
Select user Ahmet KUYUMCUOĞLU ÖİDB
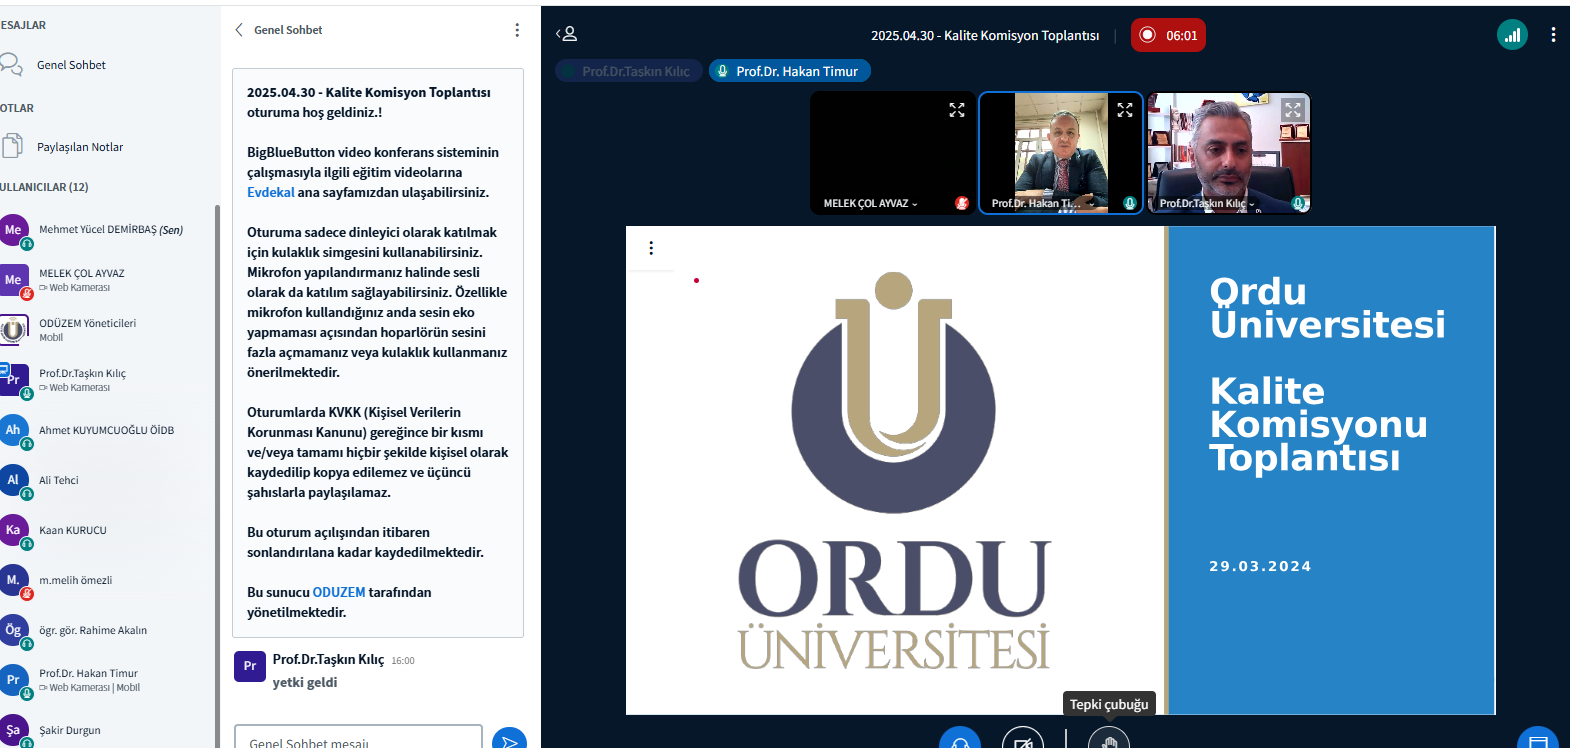click(108, 430)
